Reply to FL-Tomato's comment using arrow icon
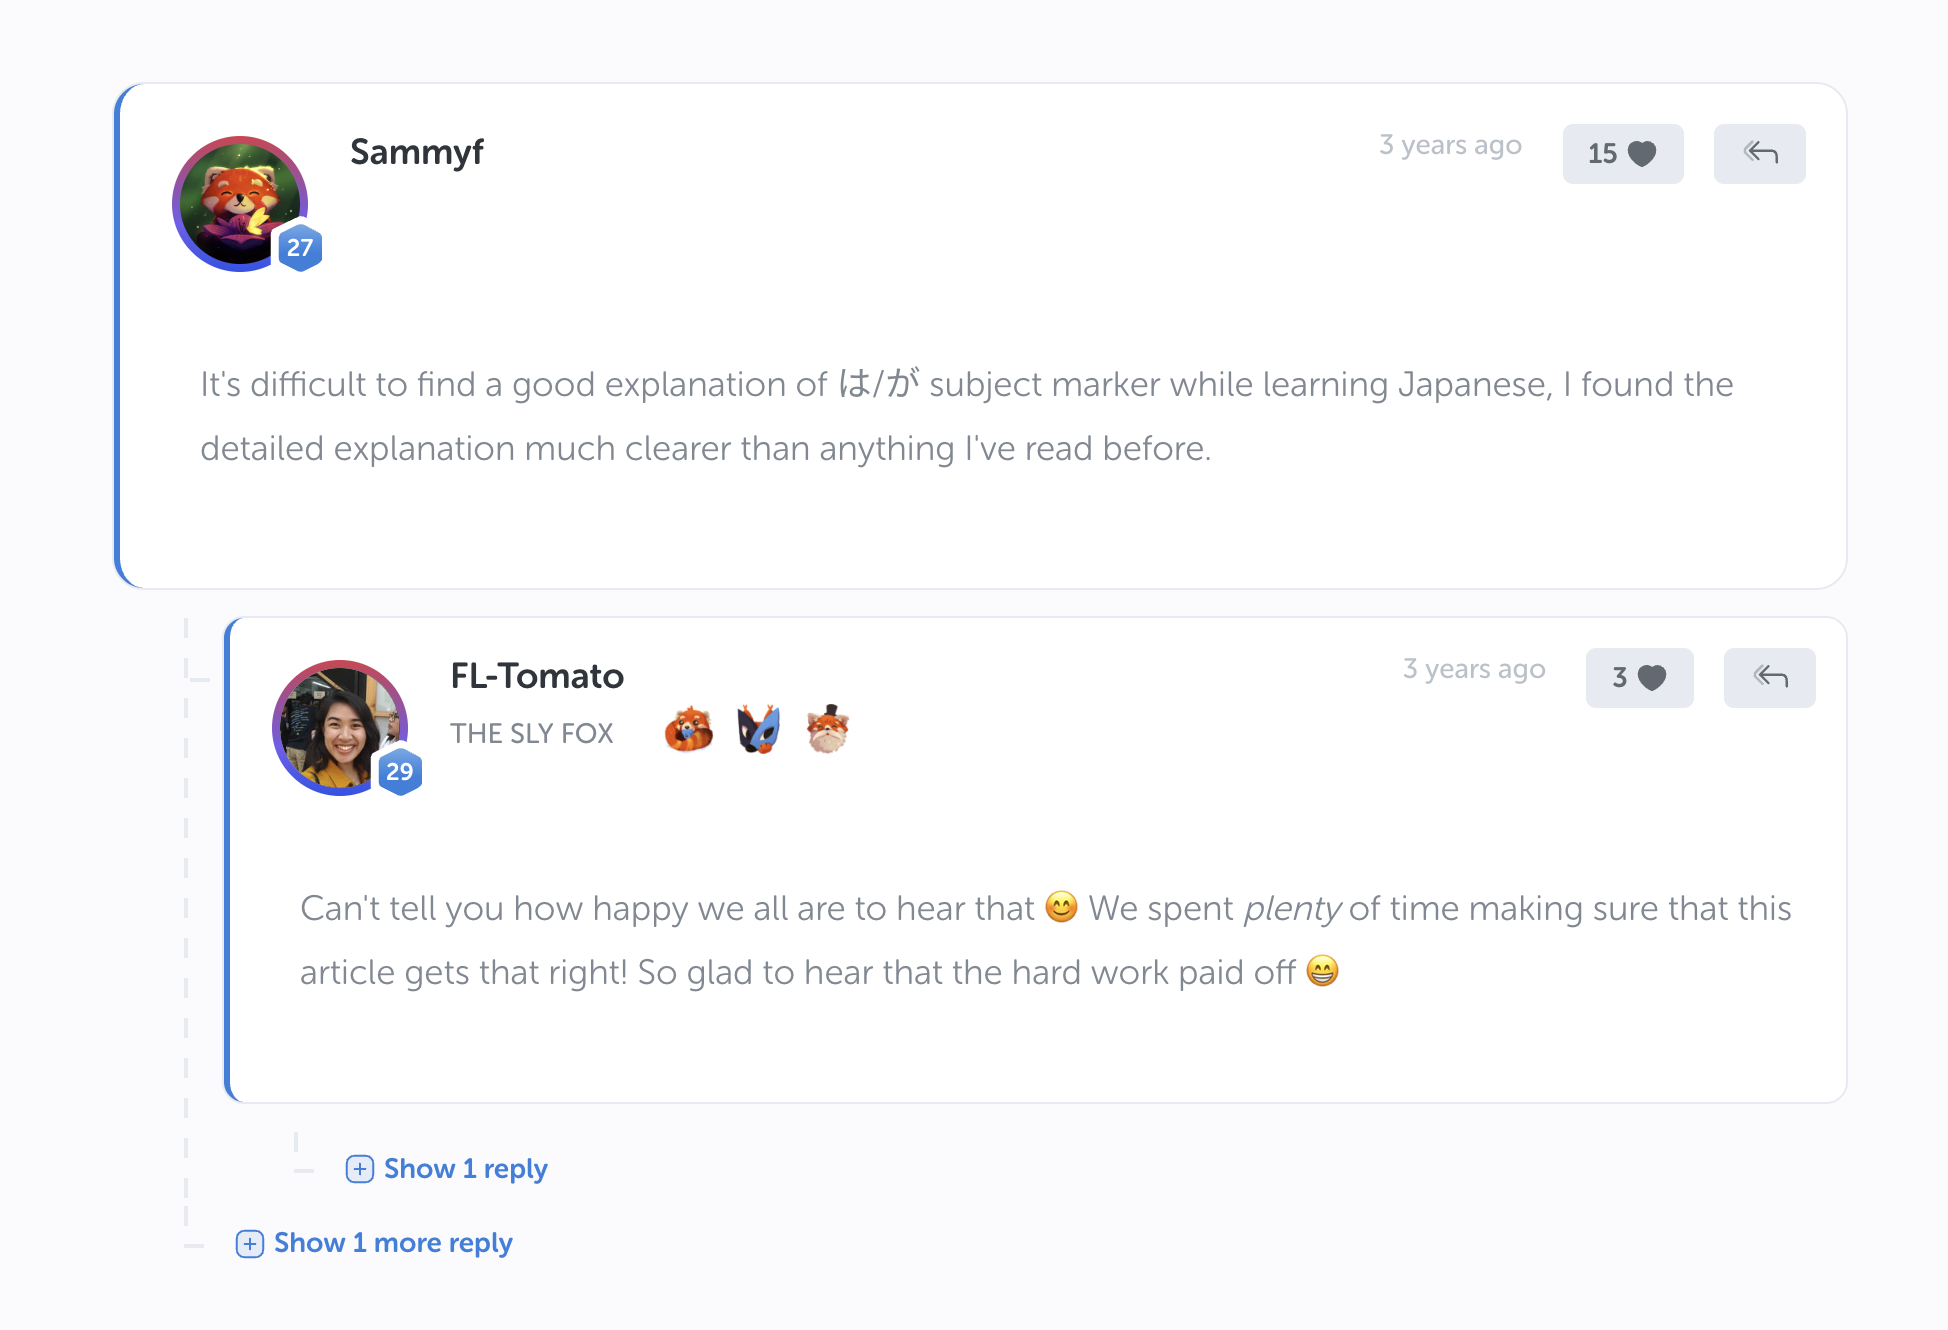Screen dimensions: 1948x1330 click(1769, 678)
